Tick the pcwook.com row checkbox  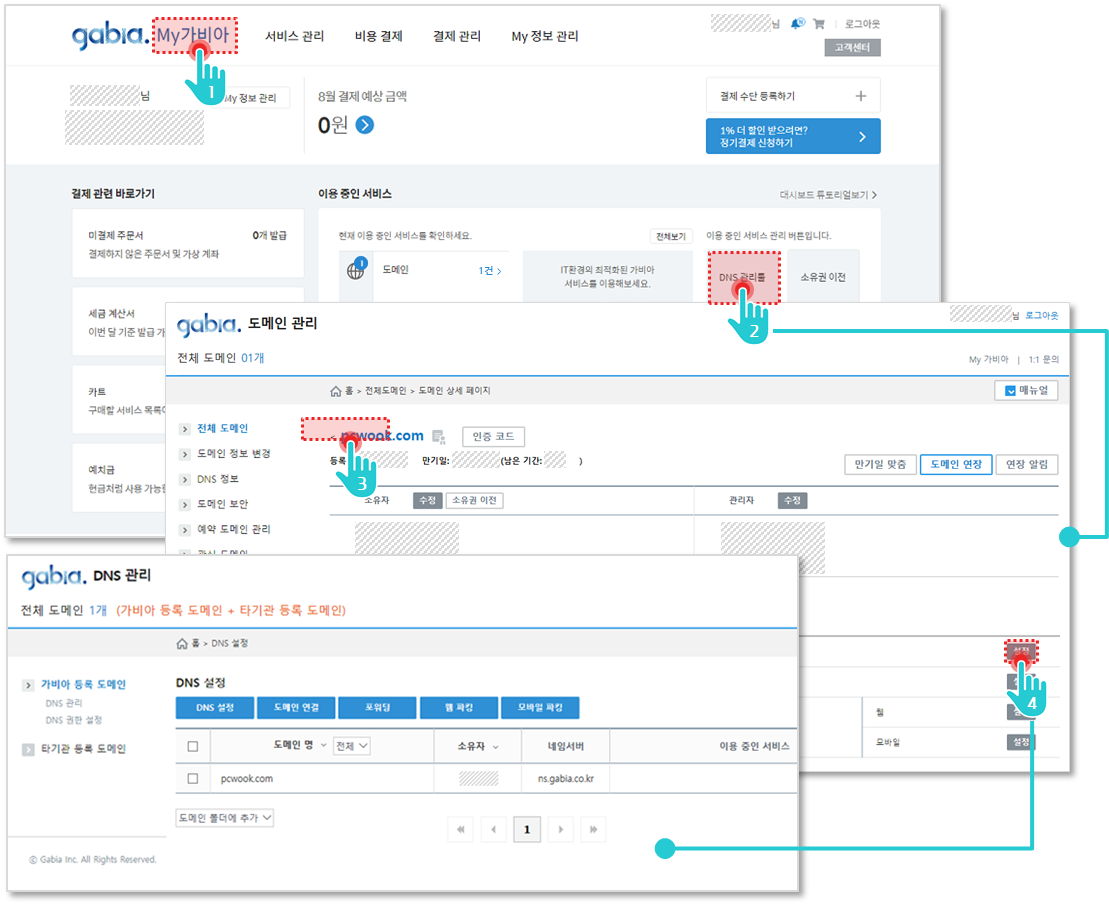pos(193,778)
